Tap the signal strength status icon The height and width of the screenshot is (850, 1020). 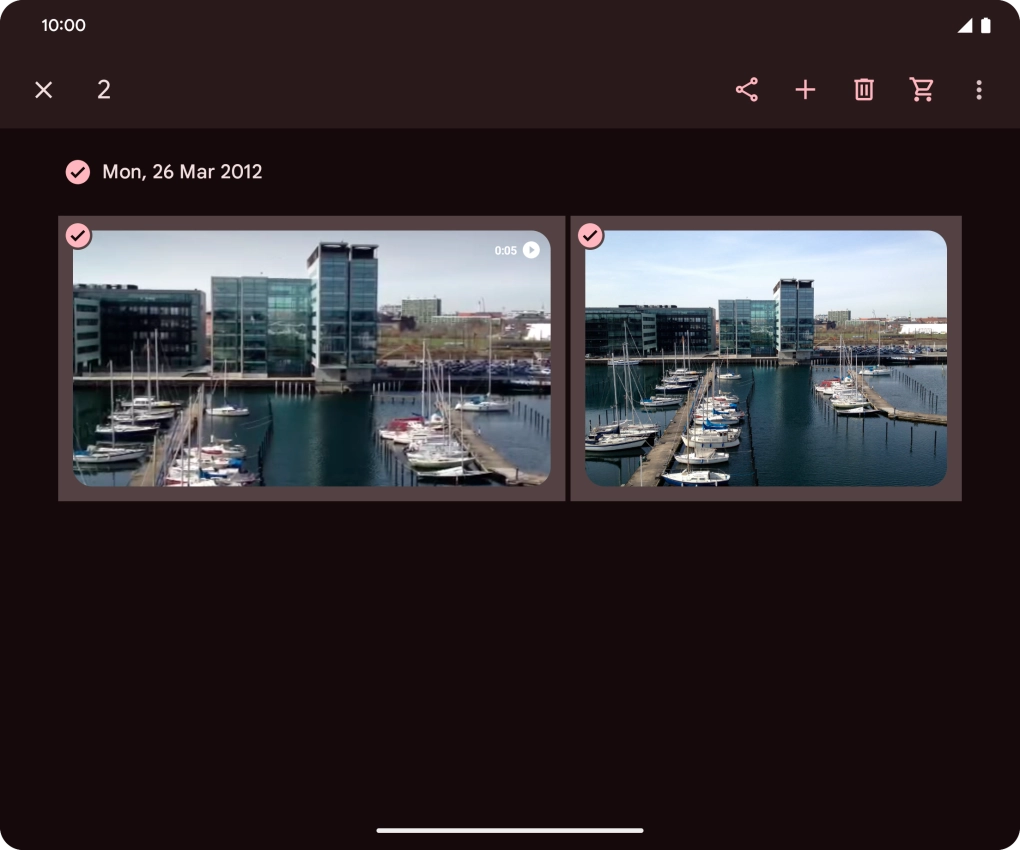(964, 26)
